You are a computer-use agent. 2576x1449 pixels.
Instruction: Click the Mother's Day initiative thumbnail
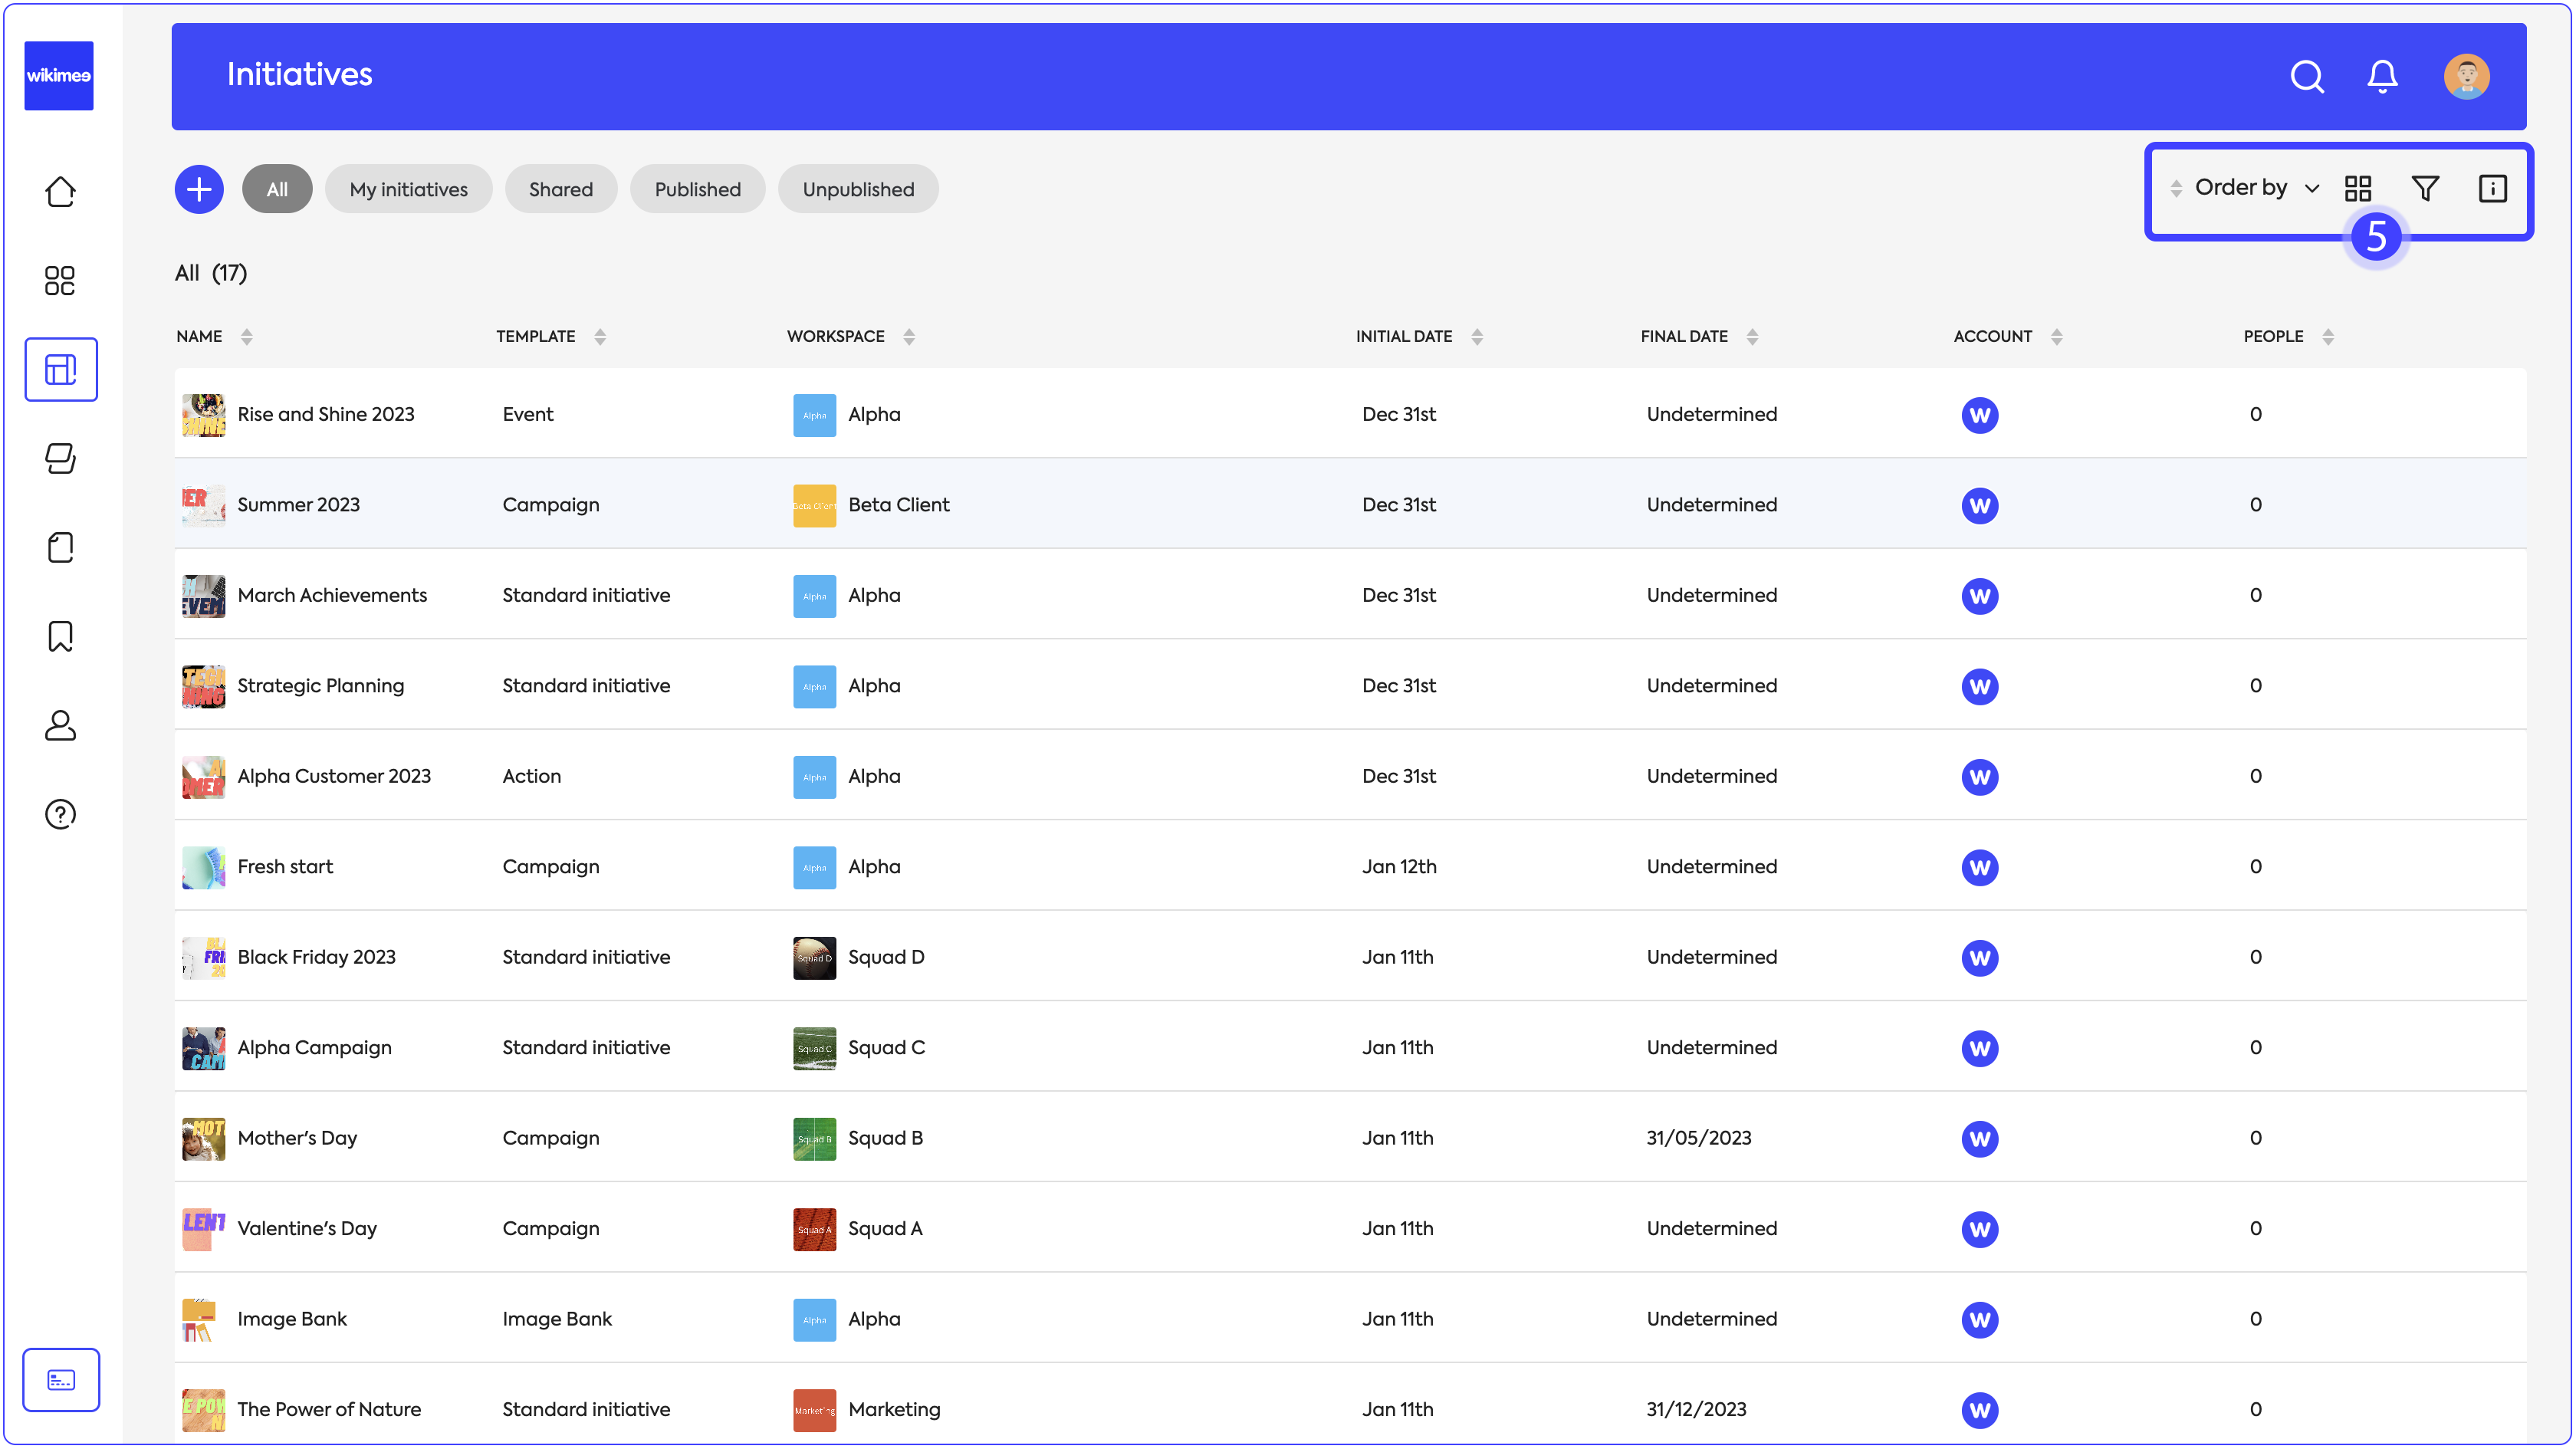203,1138
